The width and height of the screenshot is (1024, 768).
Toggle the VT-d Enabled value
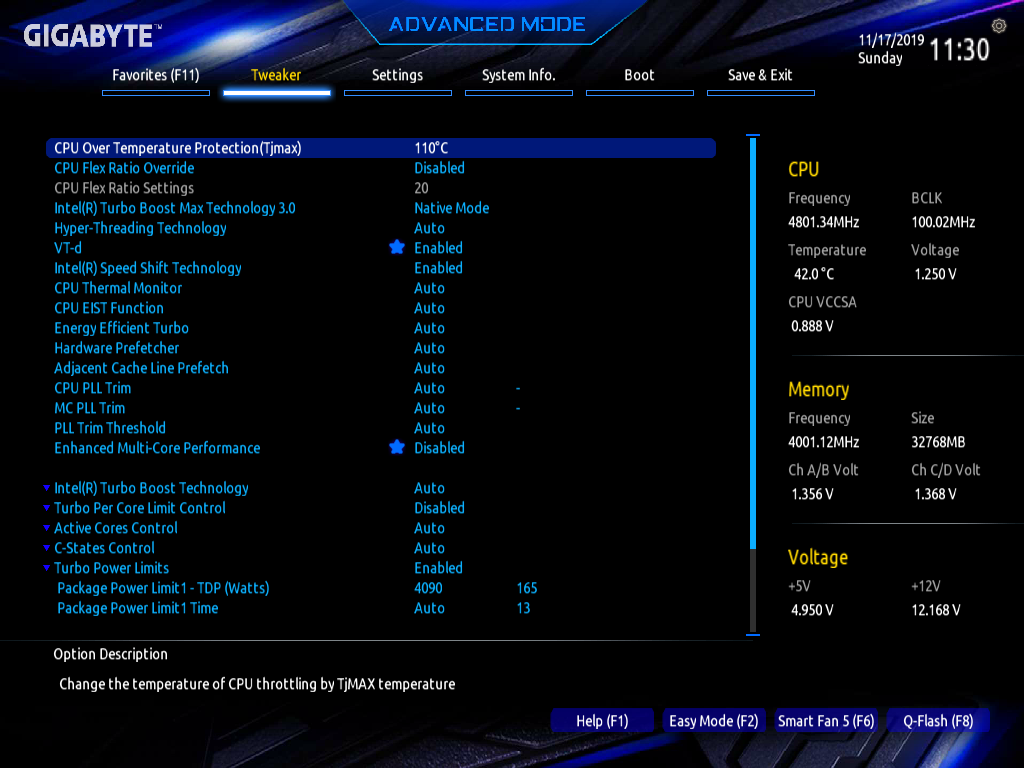tap(438, 248)
